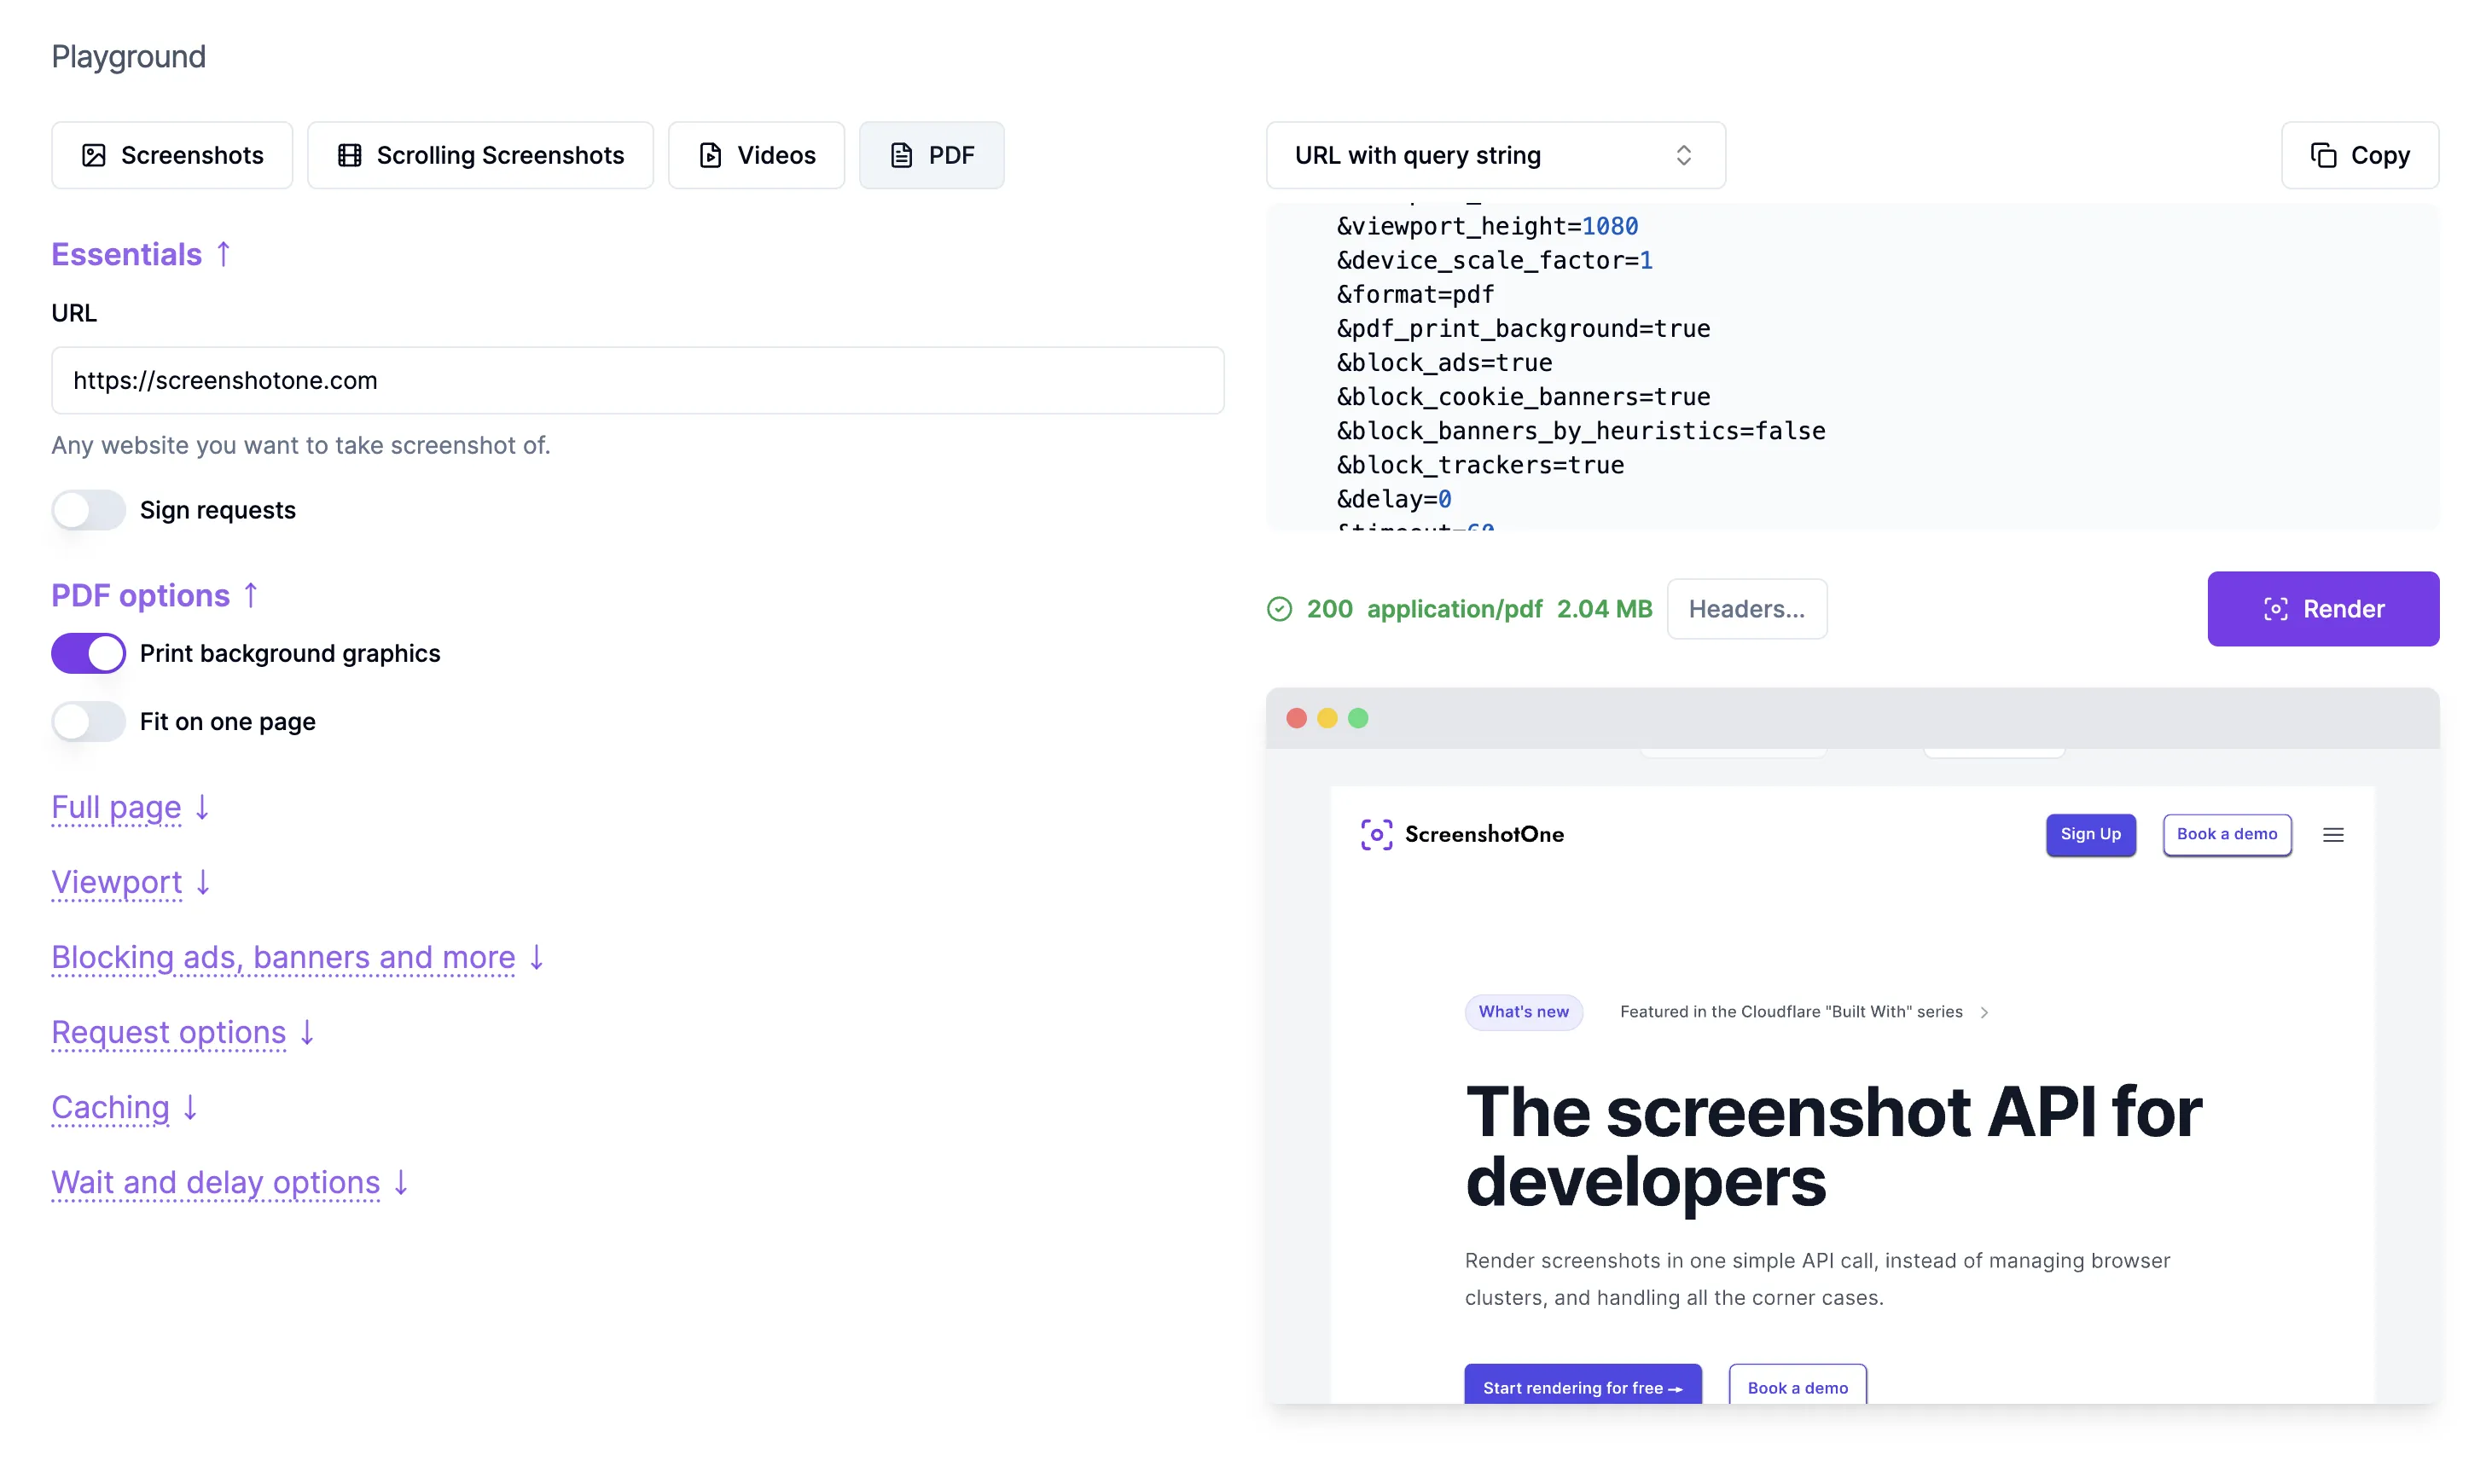The width and height of the screenshot is (2486, 1484).
Task: Click the ScreenshotOne logo icon in preview
Action: click(1376, 834)
